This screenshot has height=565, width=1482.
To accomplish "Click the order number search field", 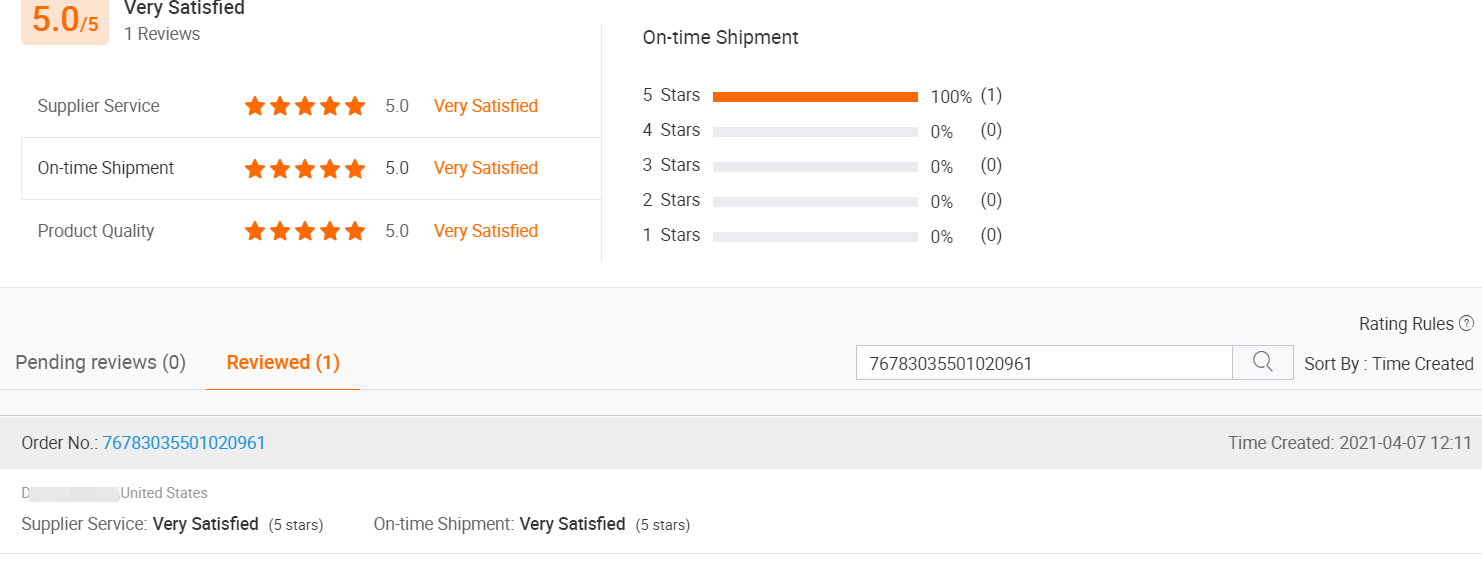I will (1043, 363).
